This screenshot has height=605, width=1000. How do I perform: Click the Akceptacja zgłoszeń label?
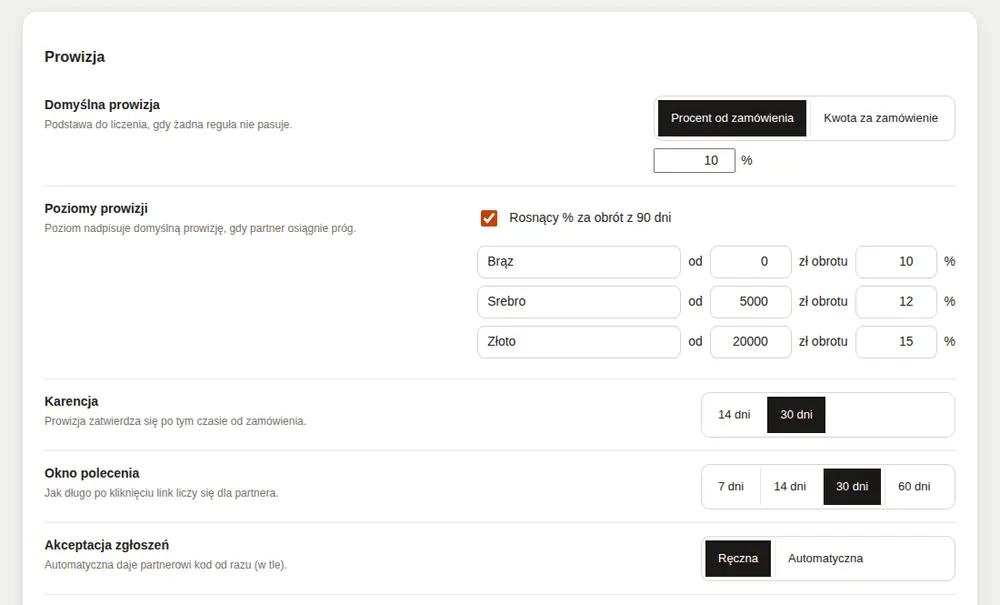click(107, 546)
